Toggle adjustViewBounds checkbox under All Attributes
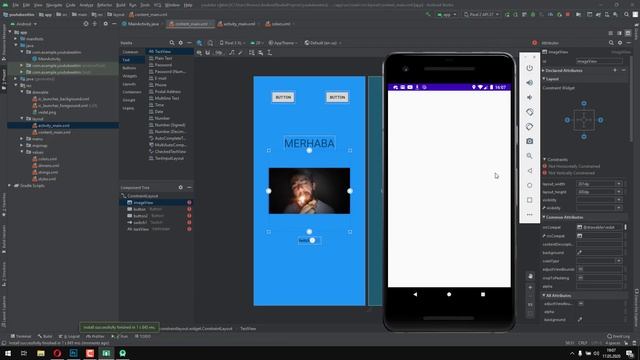This screenshot has height=360, width=640. tap(580, 304)
